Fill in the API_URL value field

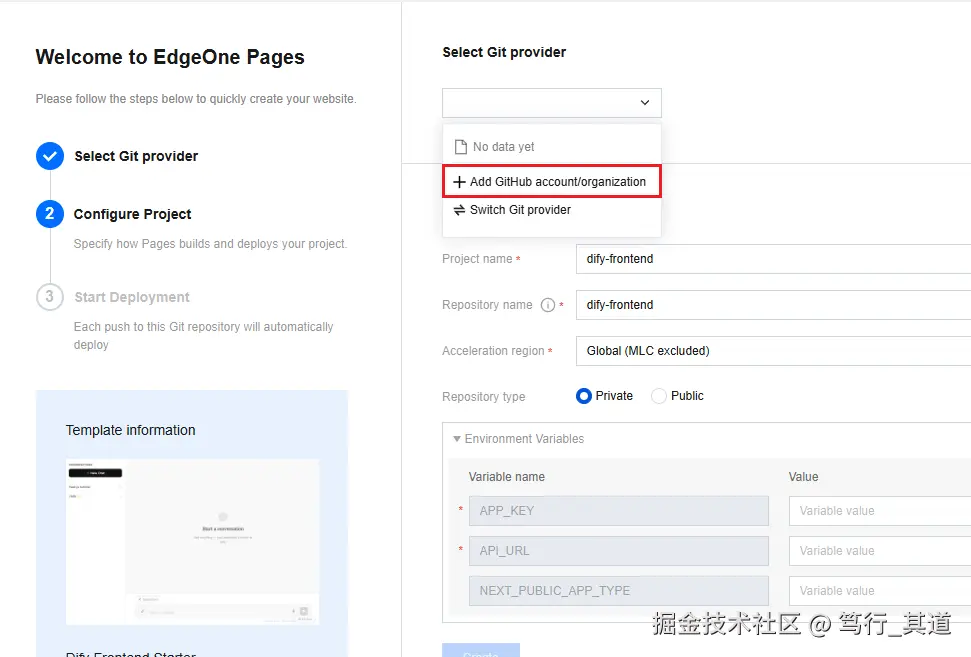[879, 551]
